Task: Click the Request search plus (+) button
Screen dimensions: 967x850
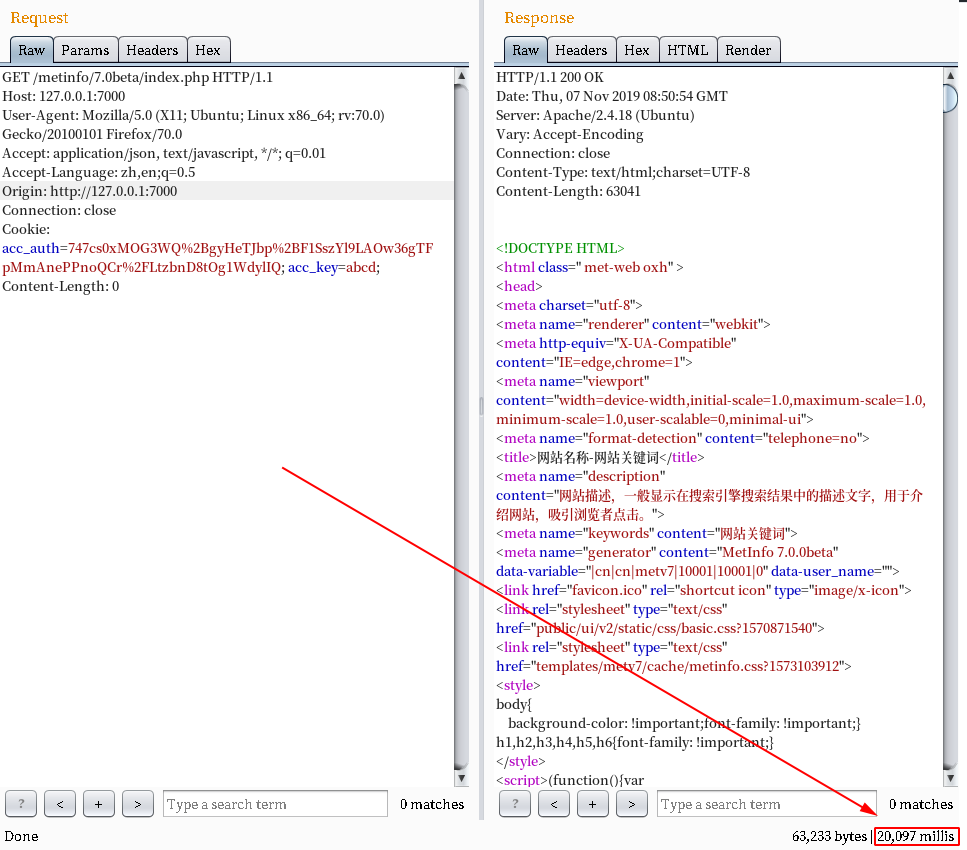Action: click(99, 804)
